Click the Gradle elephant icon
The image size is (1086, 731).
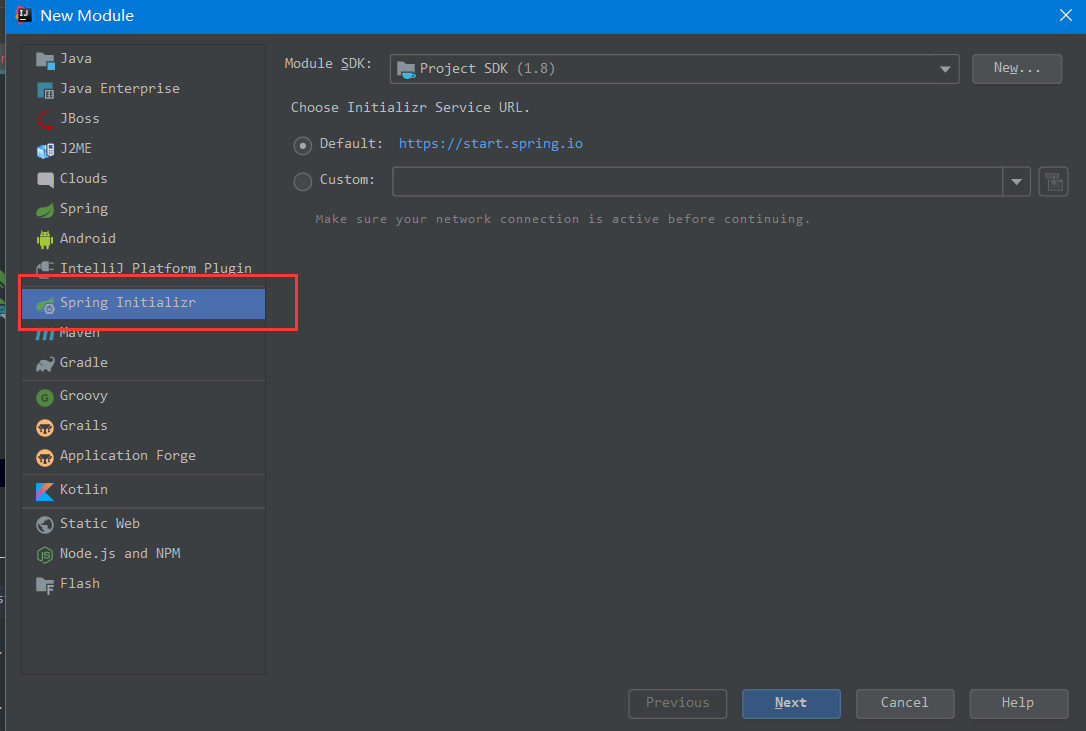[x=45, y=364]
